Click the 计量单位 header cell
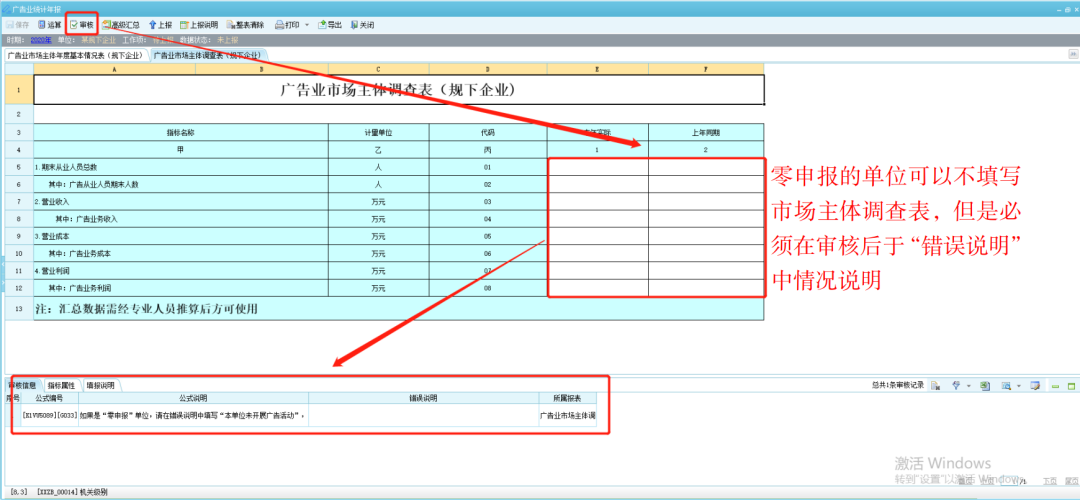Viewport: 1080px width, 500px height. [378, 132]
